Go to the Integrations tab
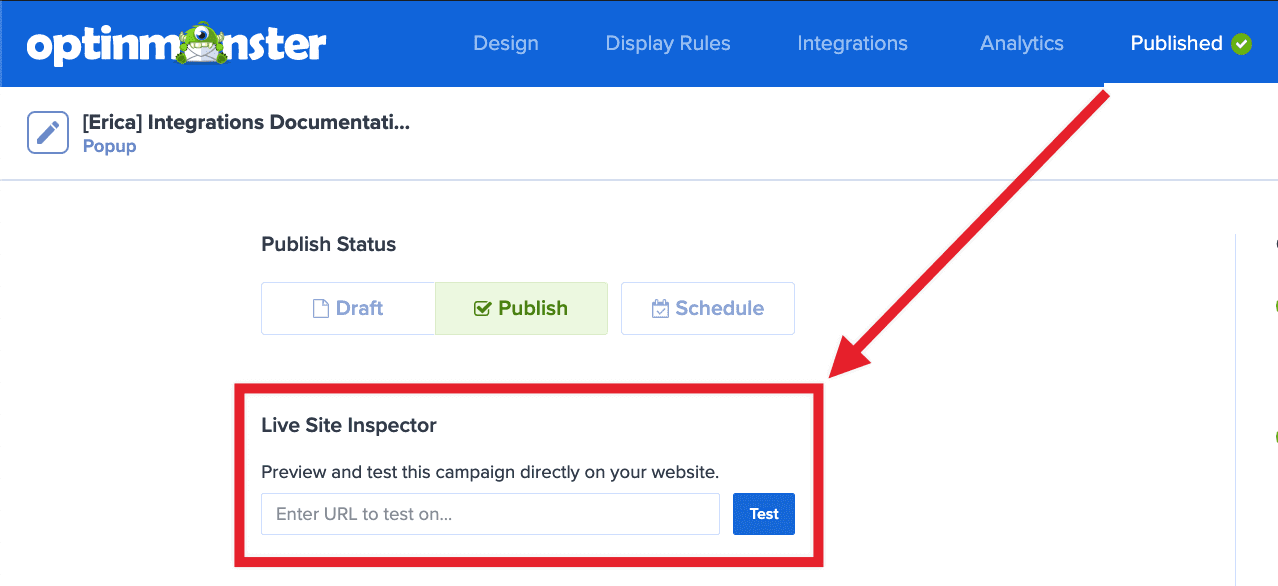Viewport: 1278px width, 586px height. pyautogui.click(x=852, y=43)
